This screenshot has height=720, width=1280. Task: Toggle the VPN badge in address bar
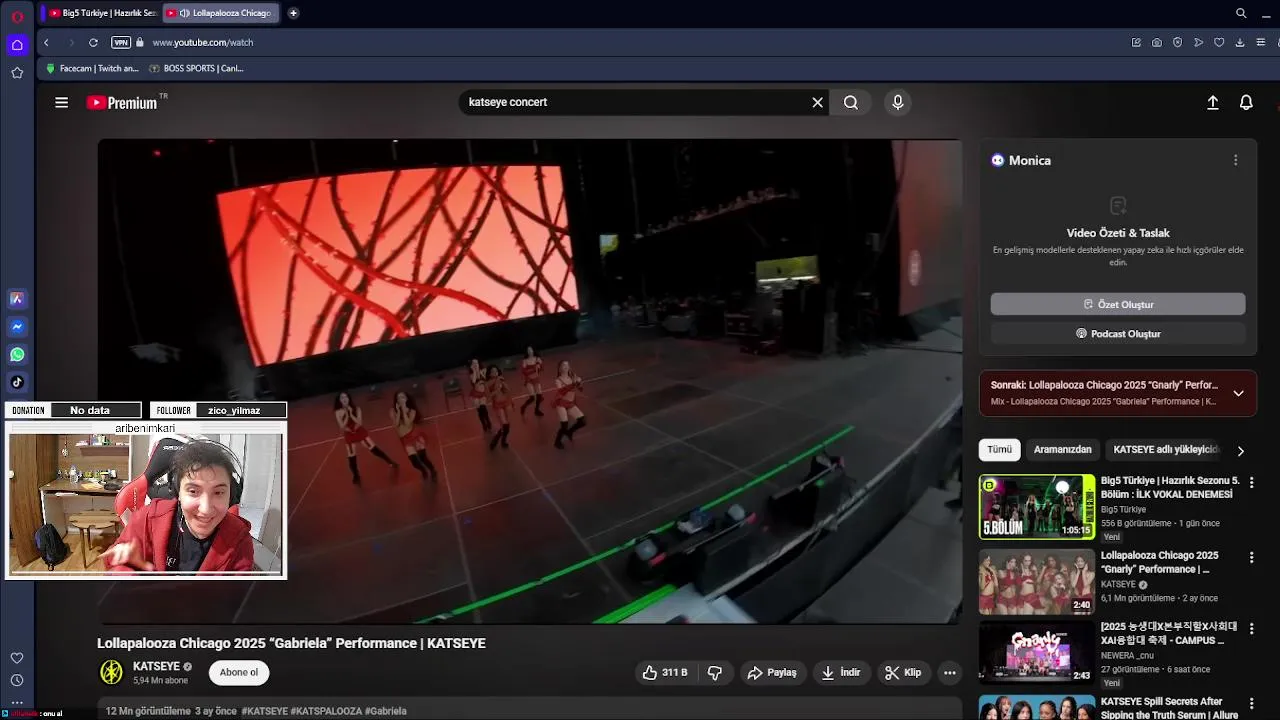[x=121, y=42]
